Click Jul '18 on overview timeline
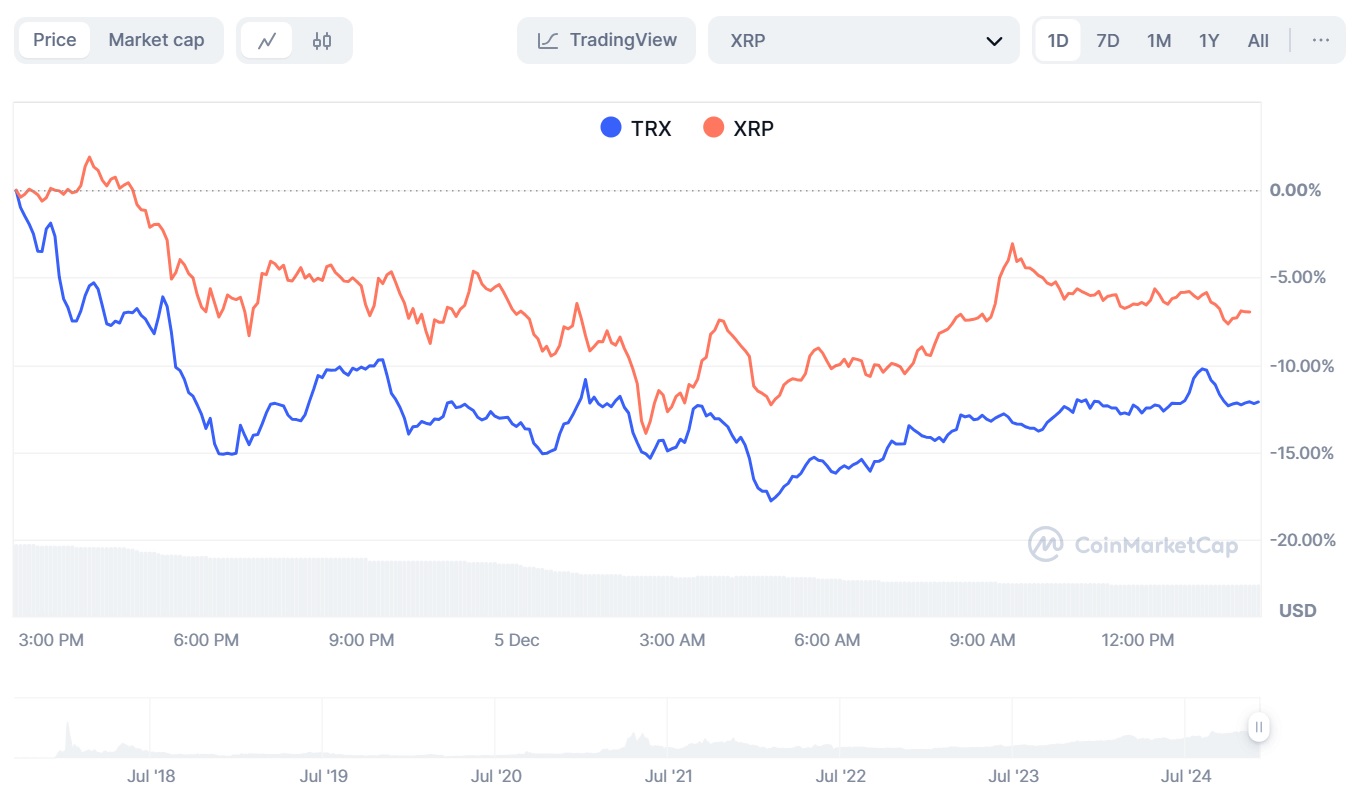The height and width of the screenshot is (801, 1355). (150, 775)
